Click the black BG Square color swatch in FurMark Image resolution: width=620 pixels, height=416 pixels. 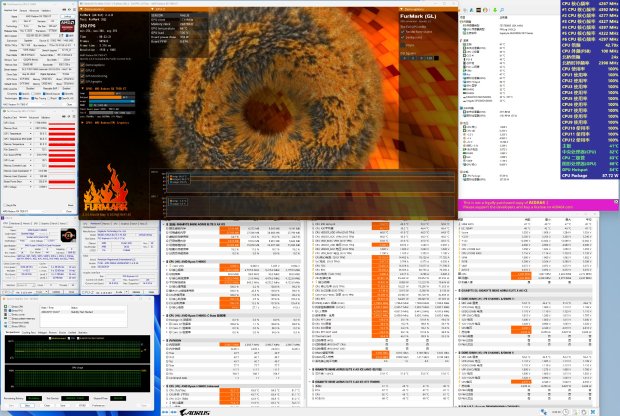coord(436,58)
